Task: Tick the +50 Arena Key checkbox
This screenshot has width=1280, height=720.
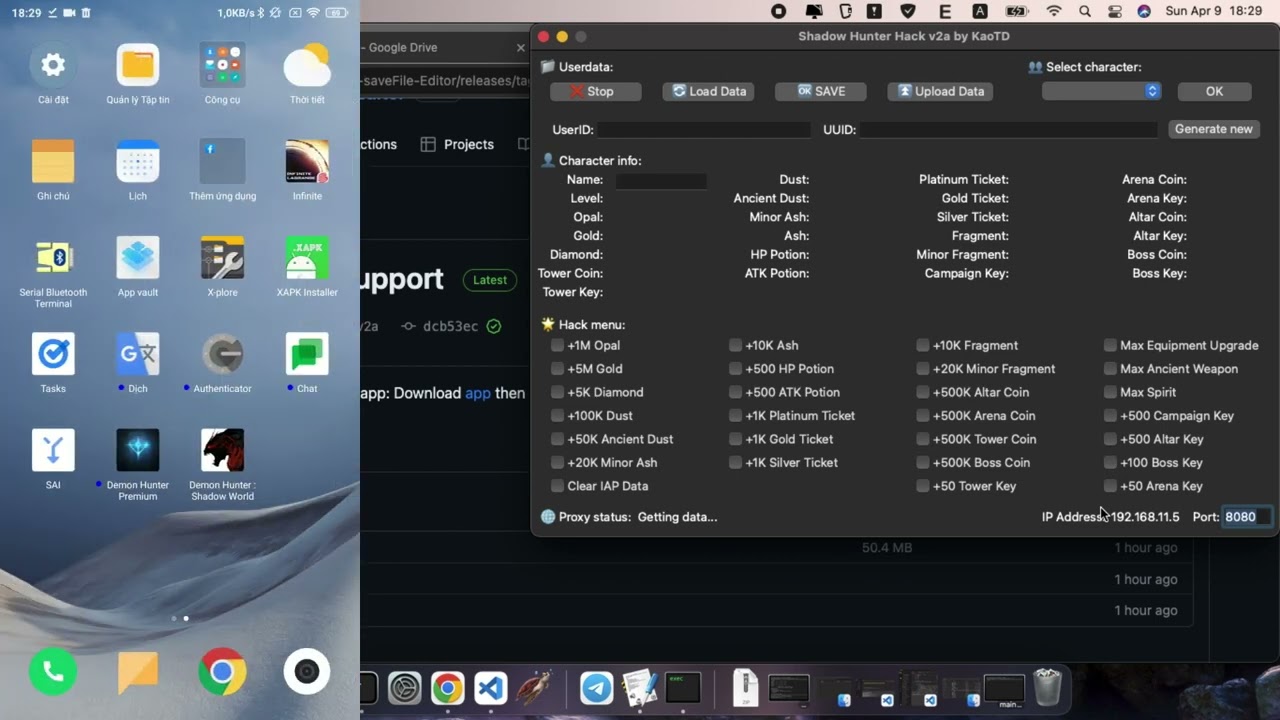Action: pos(1110,486)
